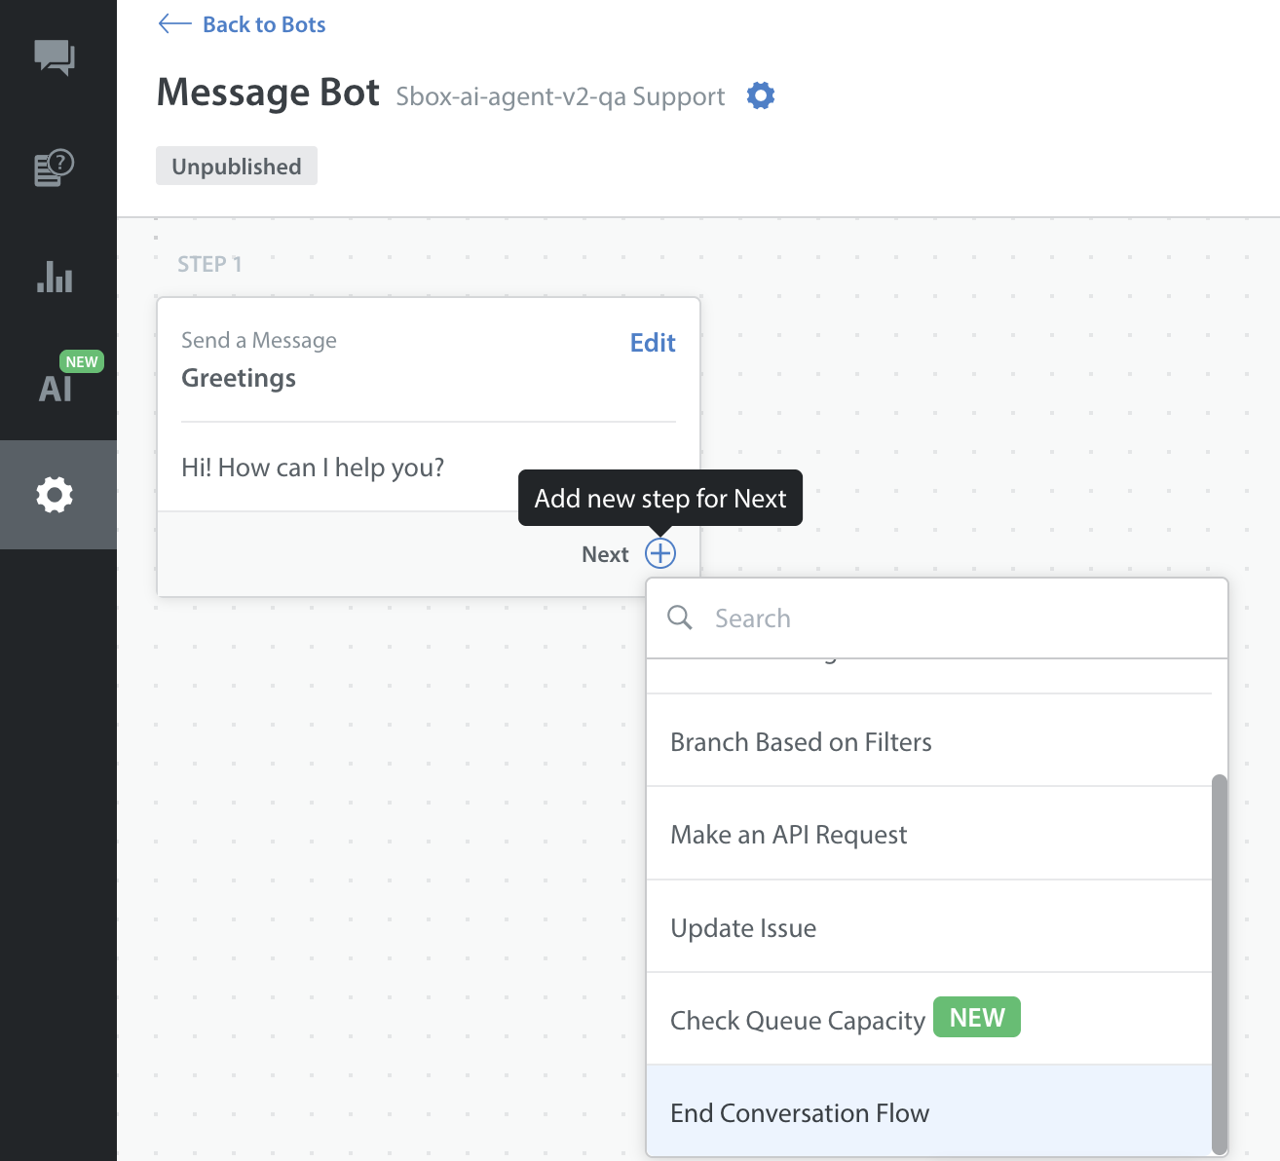Screen dimensions: 1280x1161
Task: Click the magnifying glass search icon
Action: pyautogui.click(x=680, y=618)
